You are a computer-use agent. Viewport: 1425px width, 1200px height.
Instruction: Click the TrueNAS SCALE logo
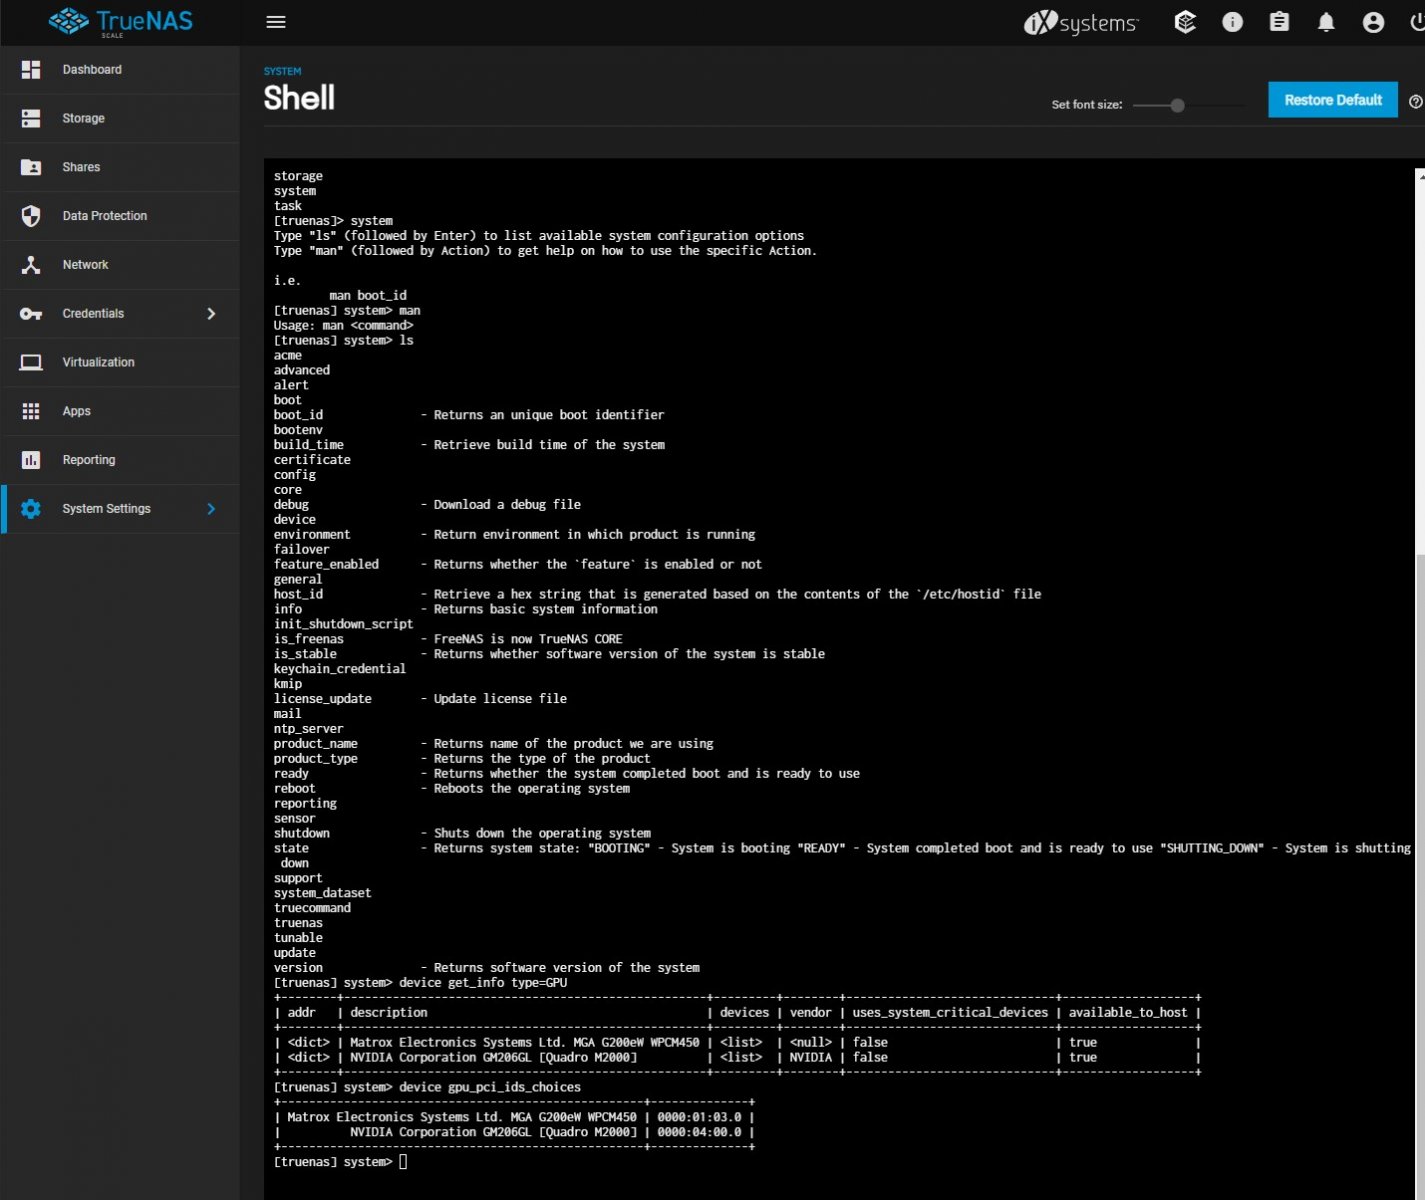(x=120, y=21)
